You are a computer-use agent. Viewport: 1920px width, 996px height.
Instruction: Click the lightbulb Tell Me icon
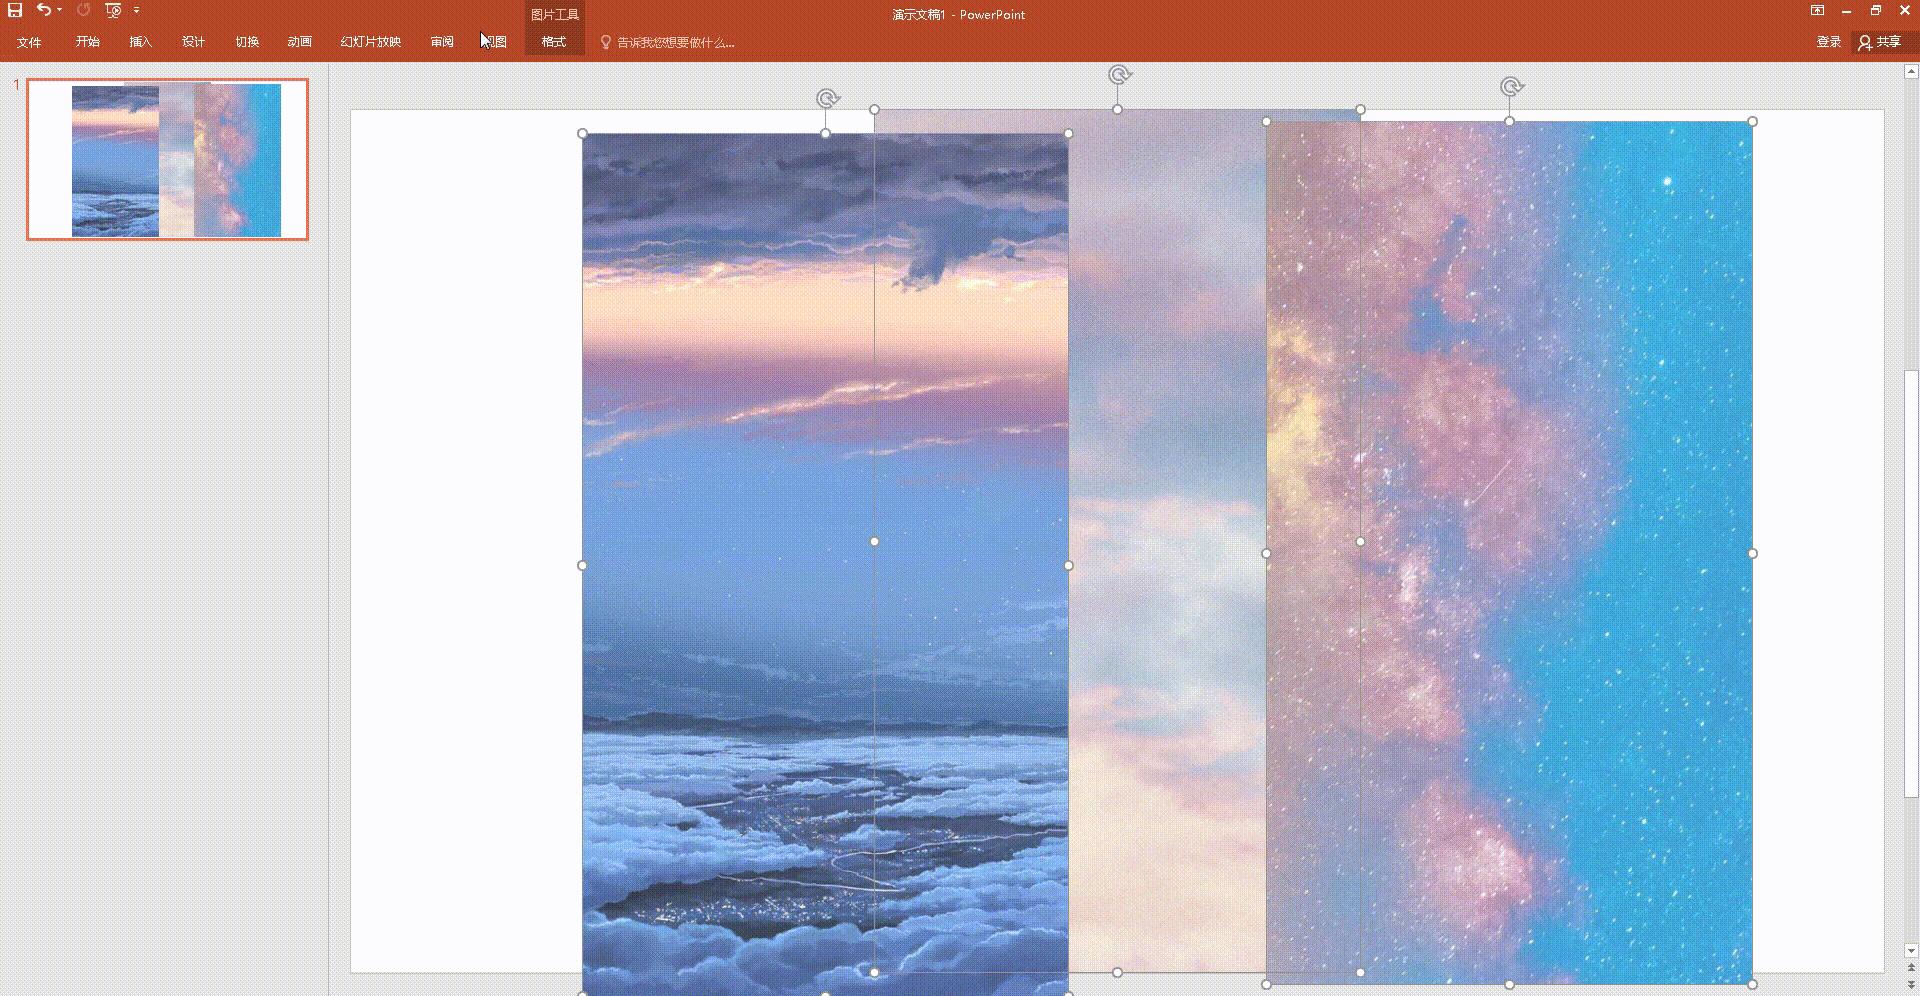(x=605, y=42)
